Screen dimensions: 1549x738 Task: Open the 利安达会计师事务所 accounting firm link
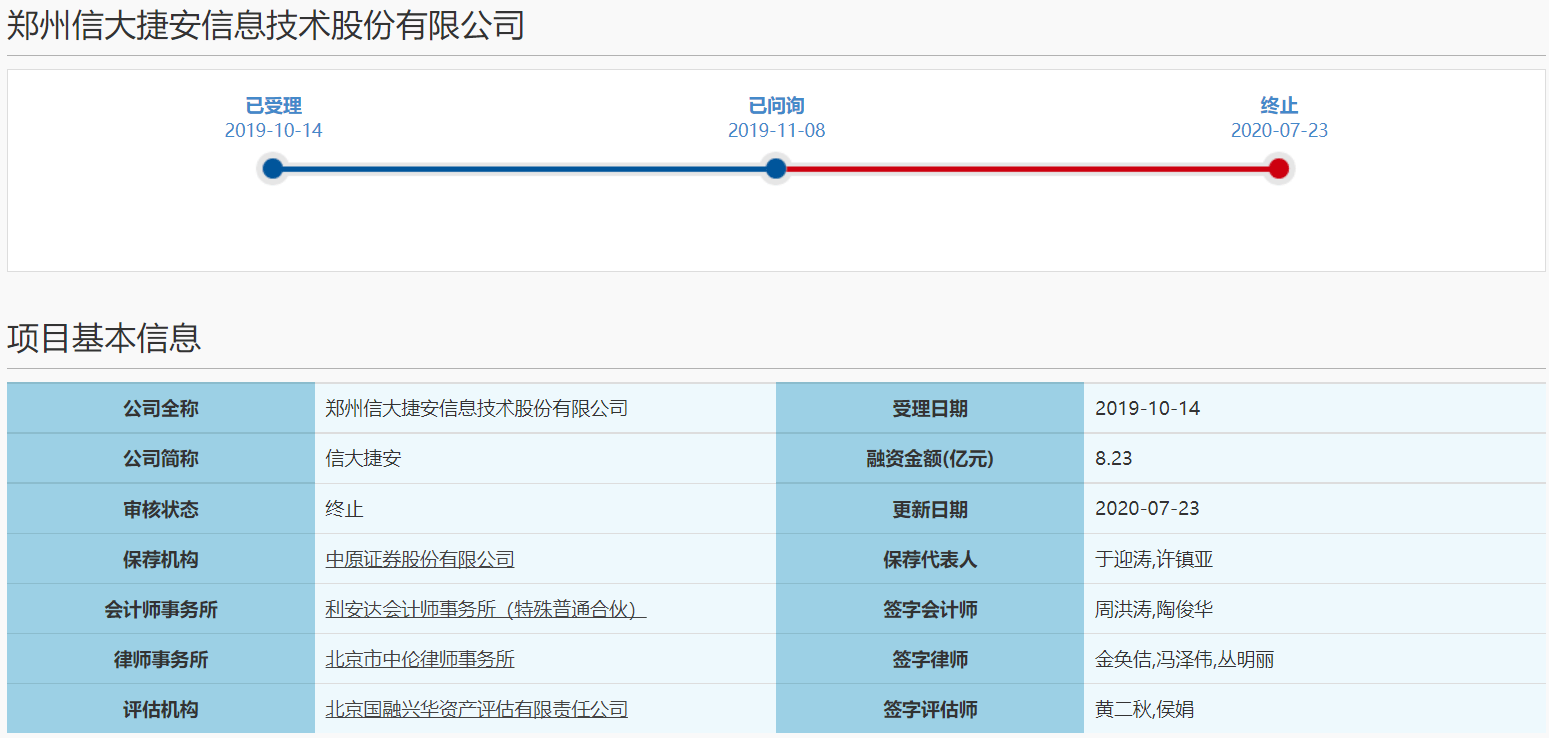(x=484, y=609)
